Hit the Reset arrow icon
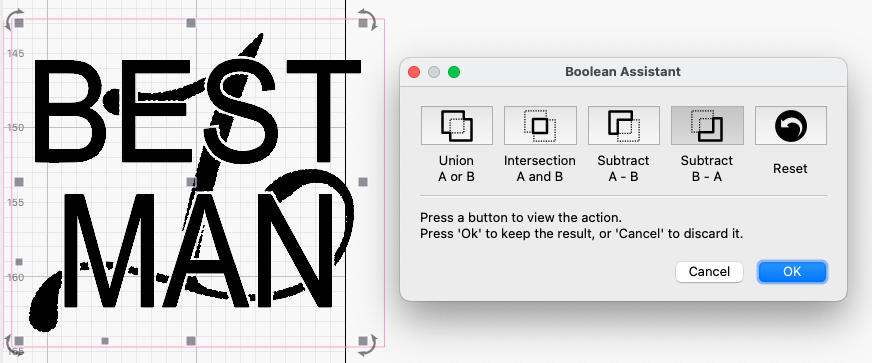872x363 pixels. pos(790,126)
